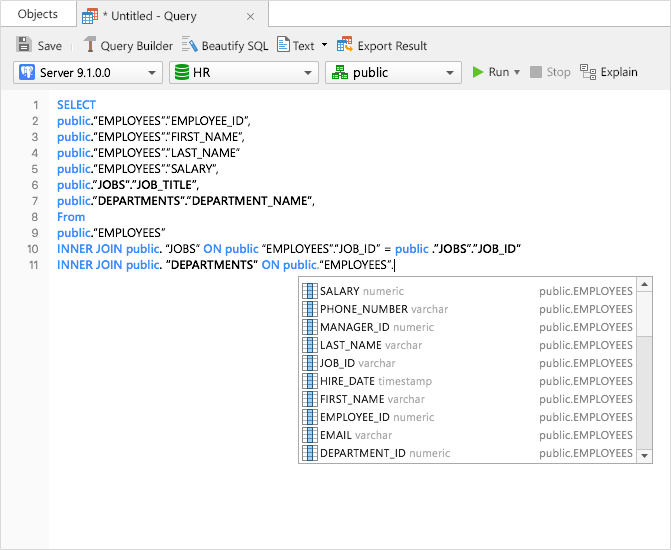Click the Explain button label

point(619,72)
